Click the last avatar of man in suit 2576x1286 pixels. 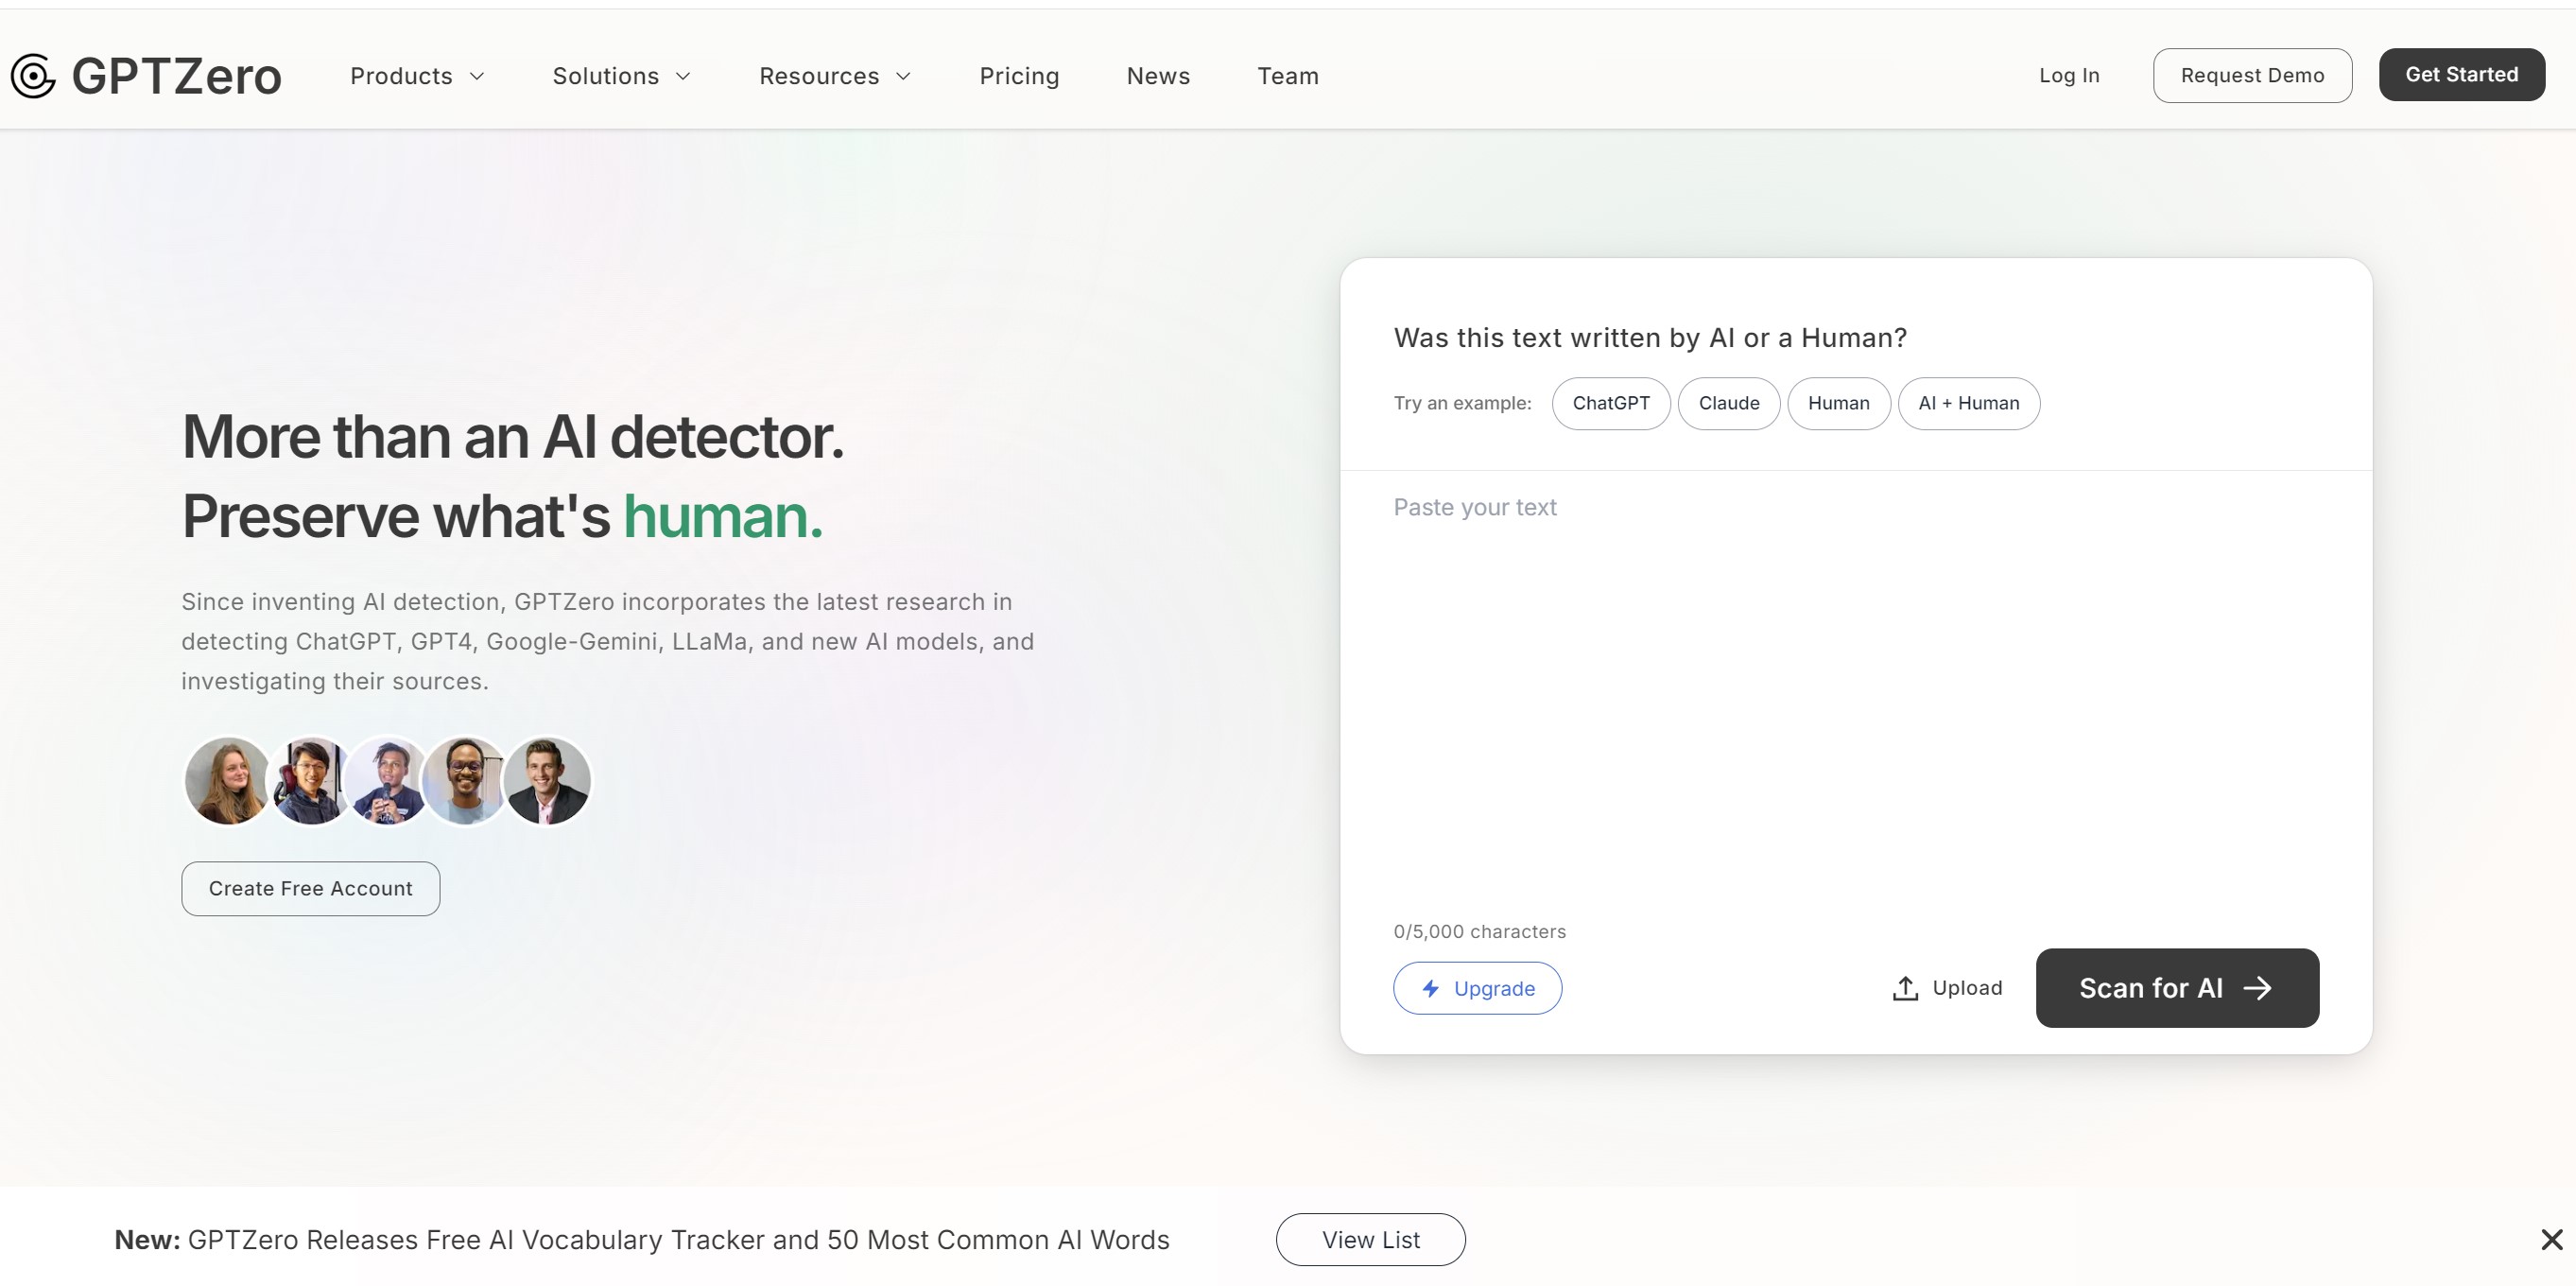[547, 781]
